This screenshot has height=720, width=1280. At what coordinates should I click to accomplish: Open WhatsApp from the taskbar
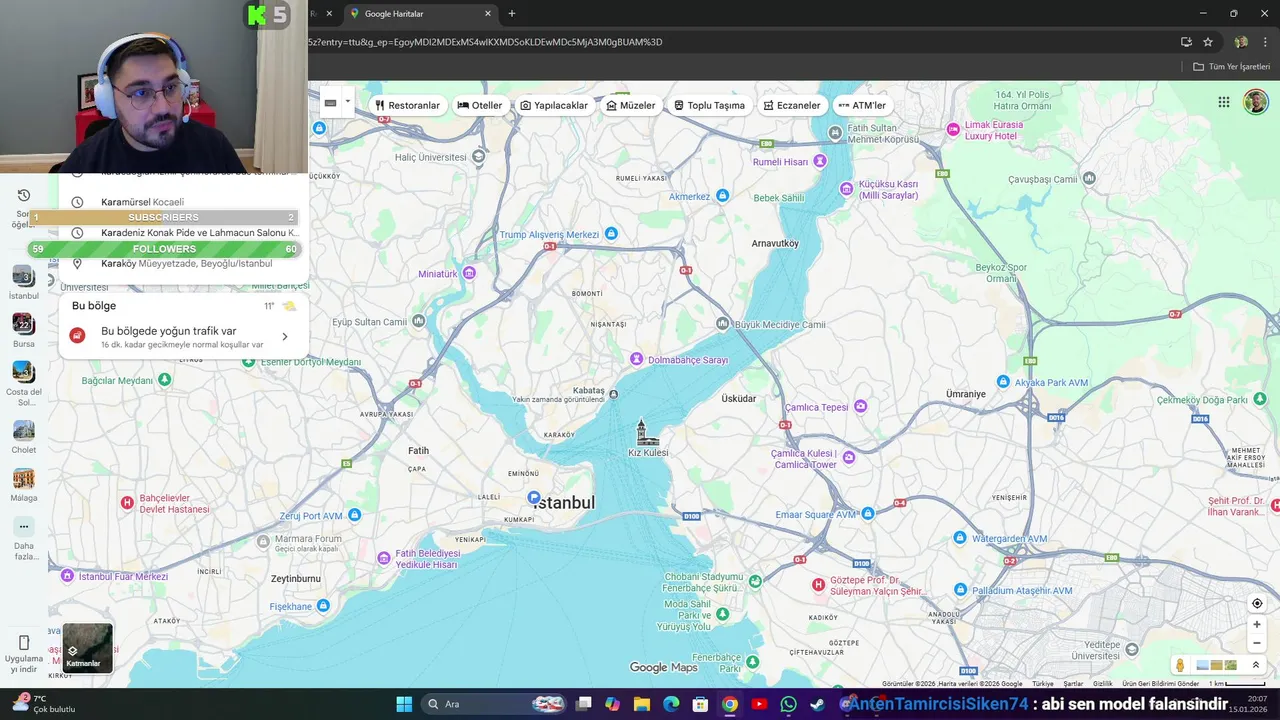point(788,704)
